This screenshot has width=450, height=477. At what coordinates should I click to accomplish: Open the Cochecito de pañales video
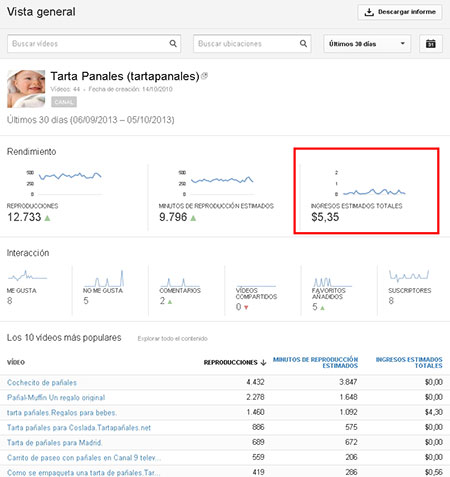(x=42, y=382)
